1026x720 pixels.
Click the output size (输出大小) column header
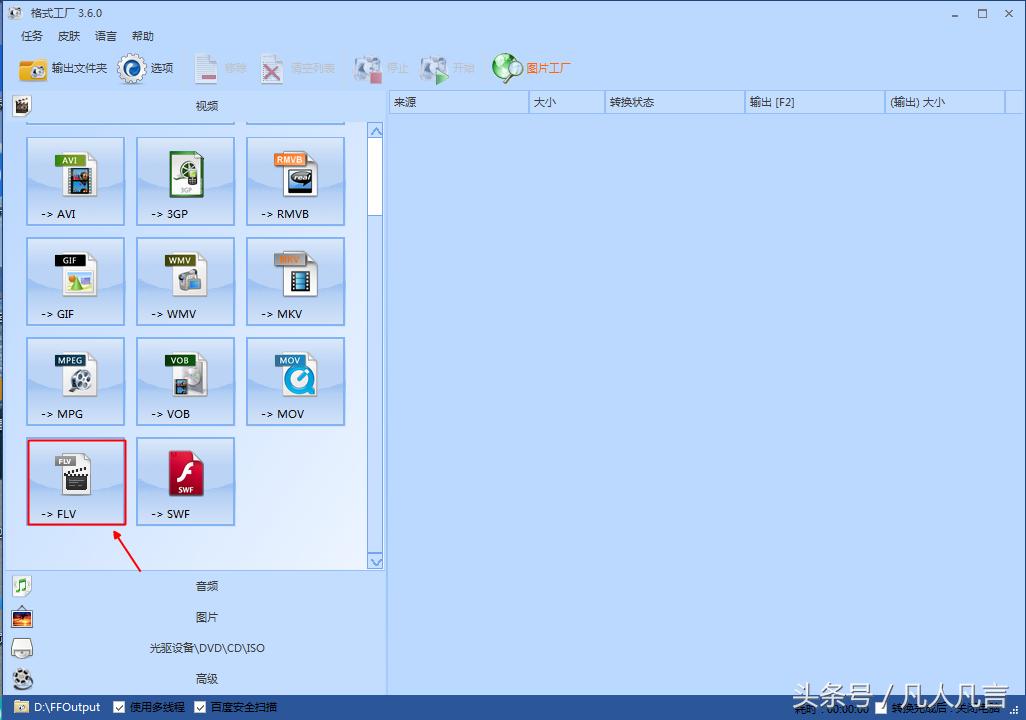pos(945,102)
